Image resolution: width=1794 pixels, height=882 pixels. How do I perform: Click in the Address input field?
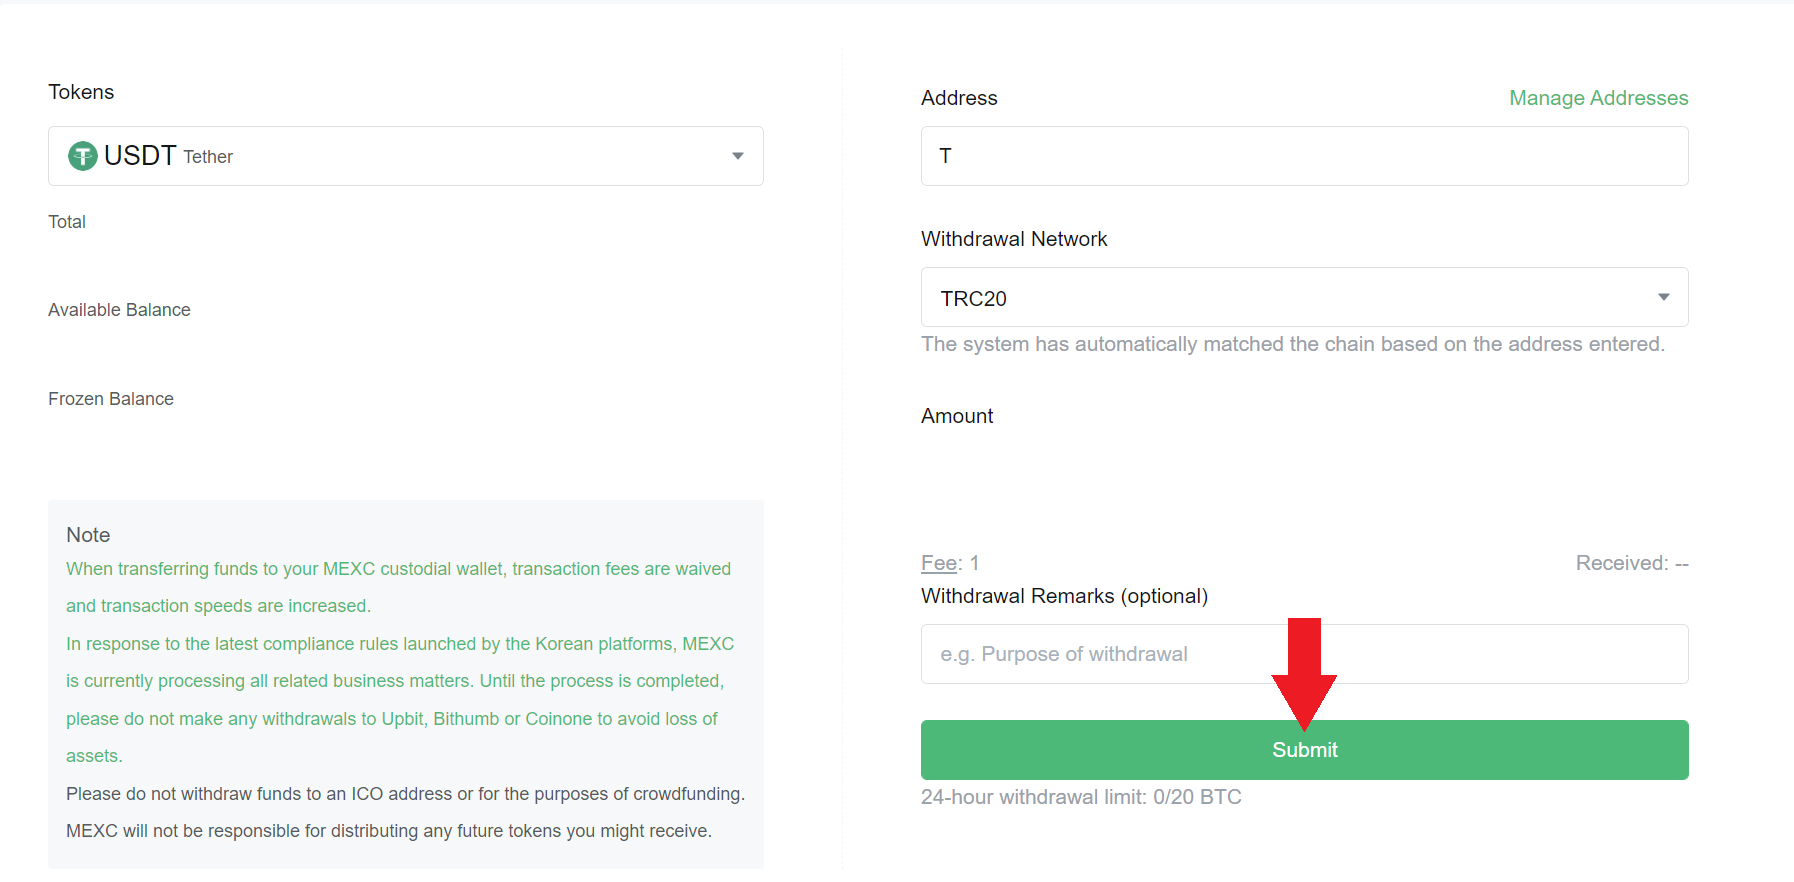coord(1304,156)
